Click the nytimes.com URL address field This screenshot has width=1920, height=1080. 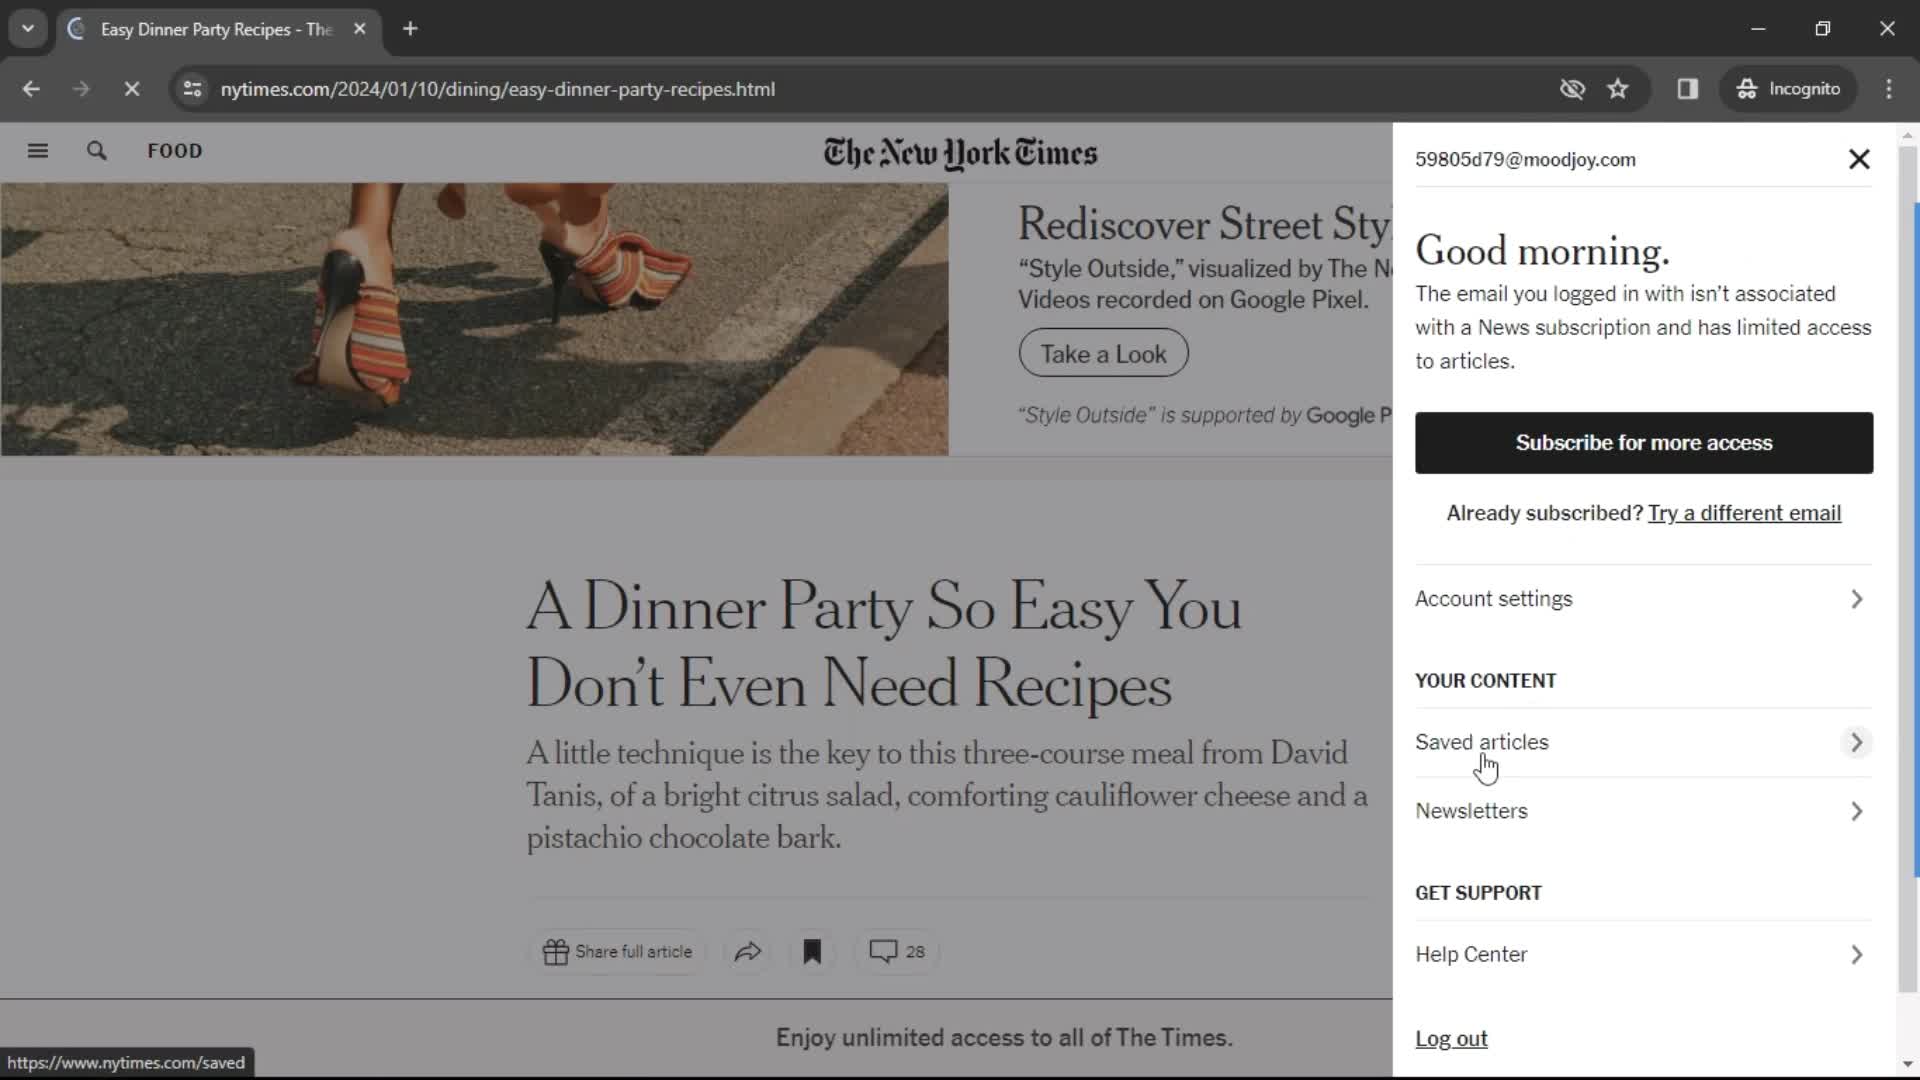(497, 89)
